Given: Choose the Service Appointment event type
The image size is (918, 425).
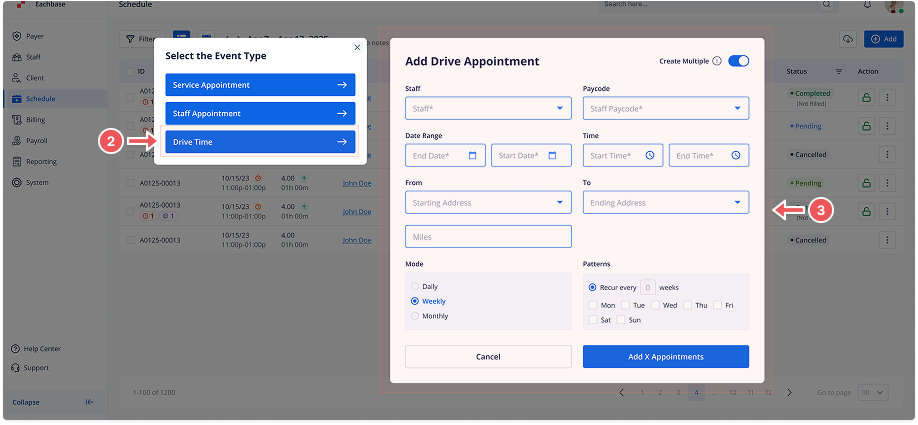Looking at the screenshot, I should 260,85.
